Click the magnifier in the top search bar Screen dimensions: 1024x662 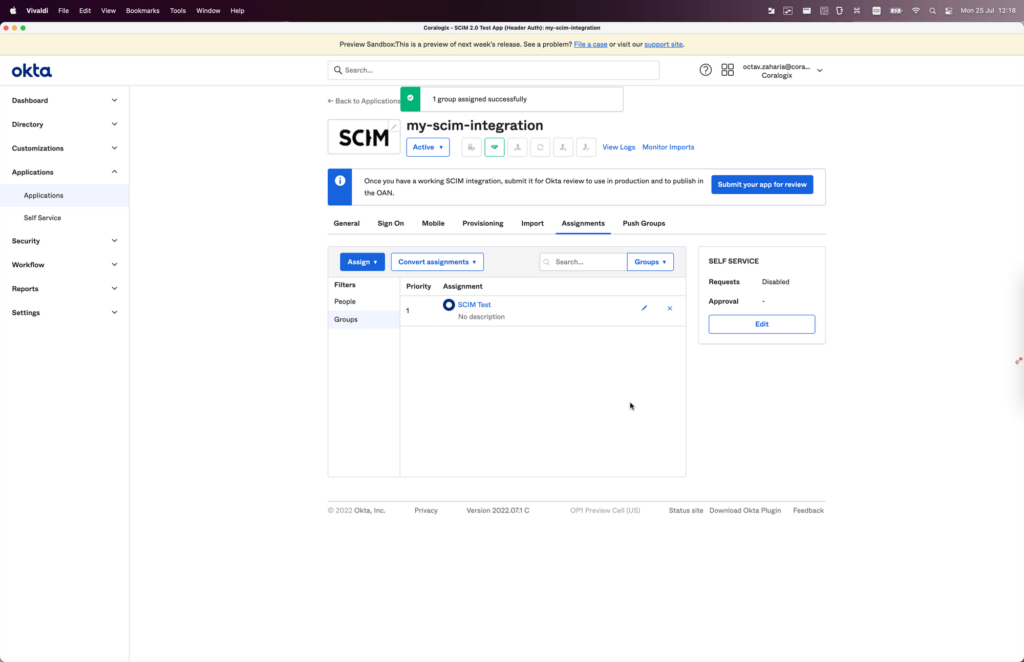pos(338,70)
